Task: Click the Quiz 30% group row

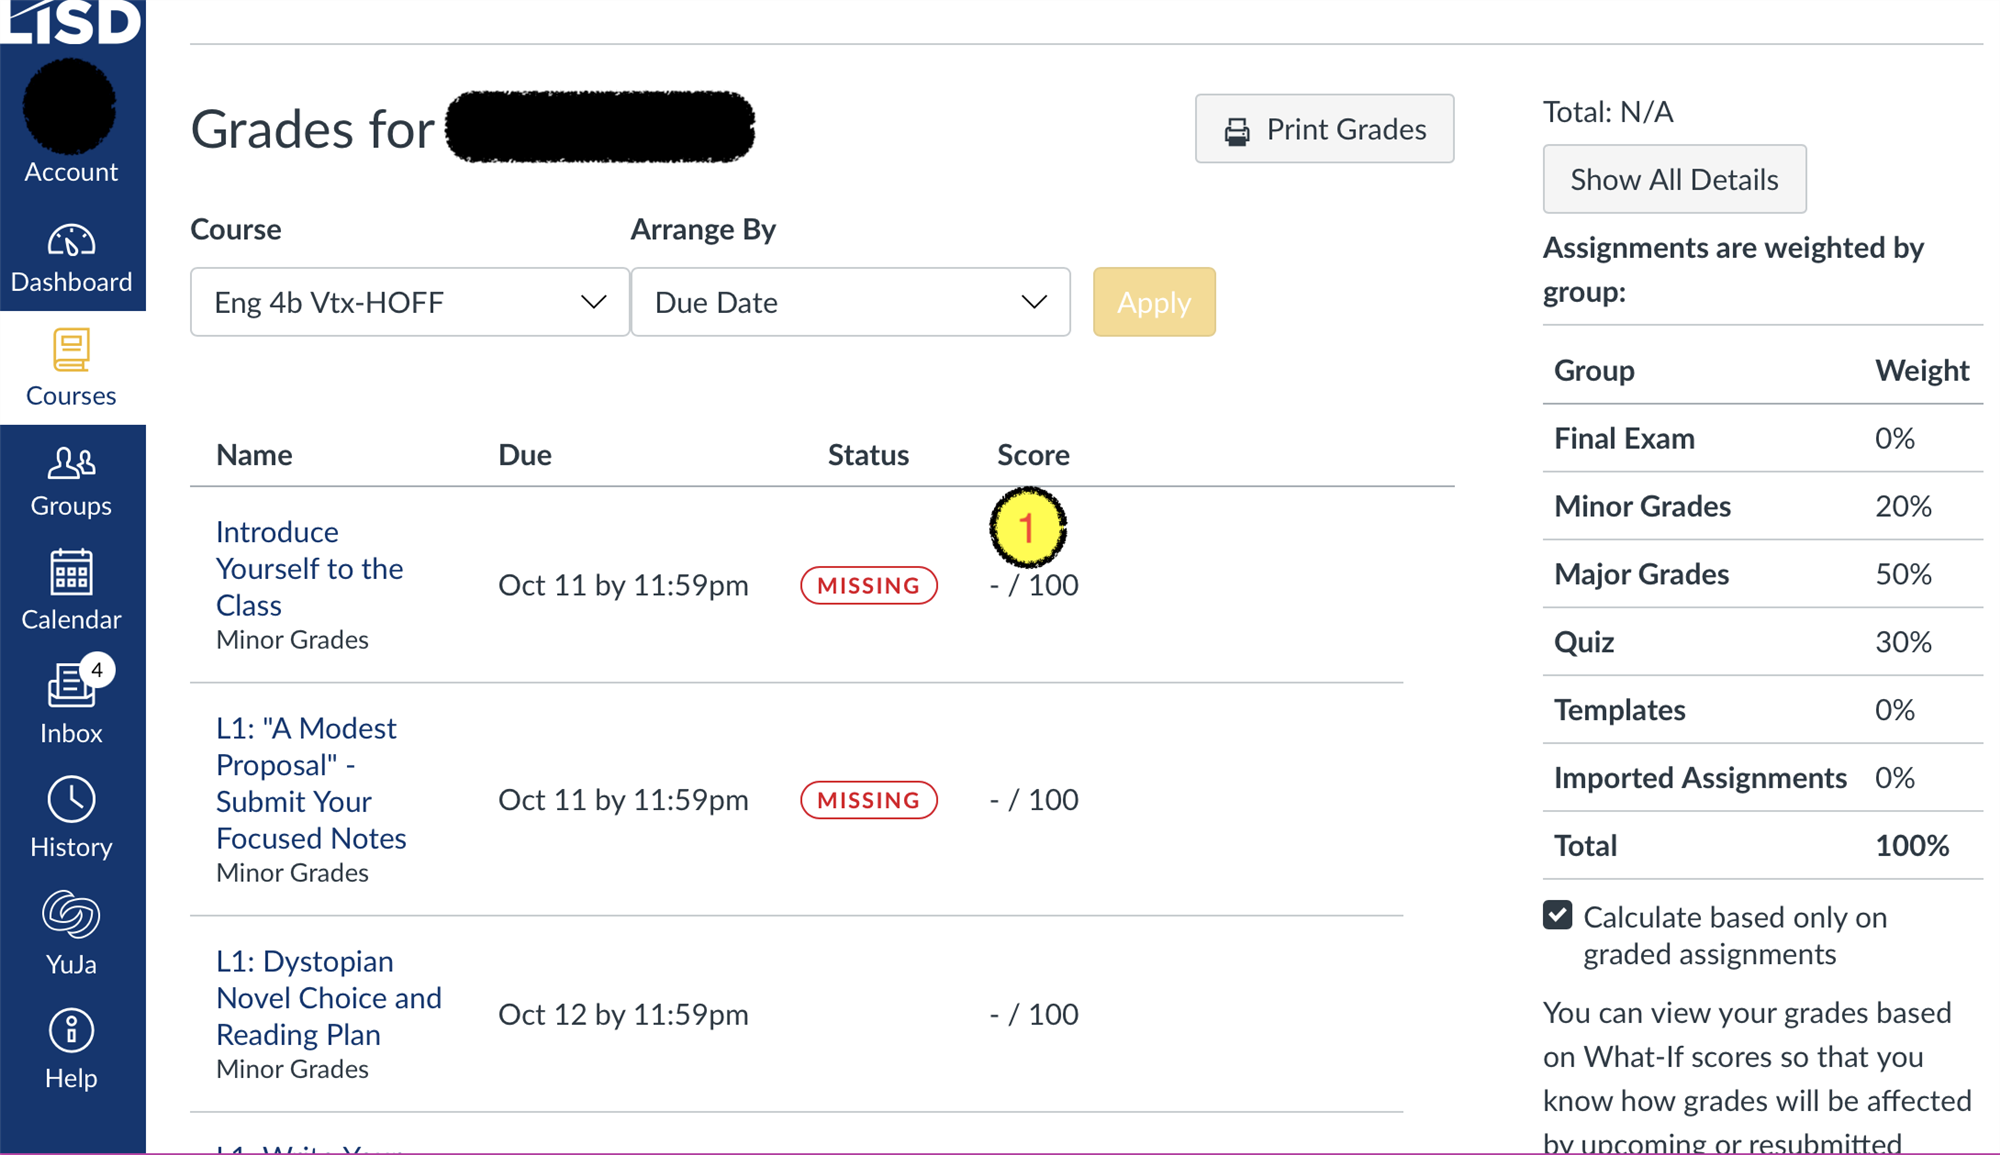Action: coord(1763,642)
